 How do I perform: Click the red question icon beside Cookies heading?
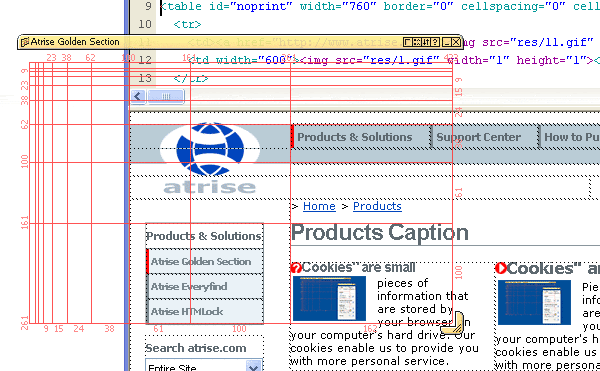click(296, 268)
